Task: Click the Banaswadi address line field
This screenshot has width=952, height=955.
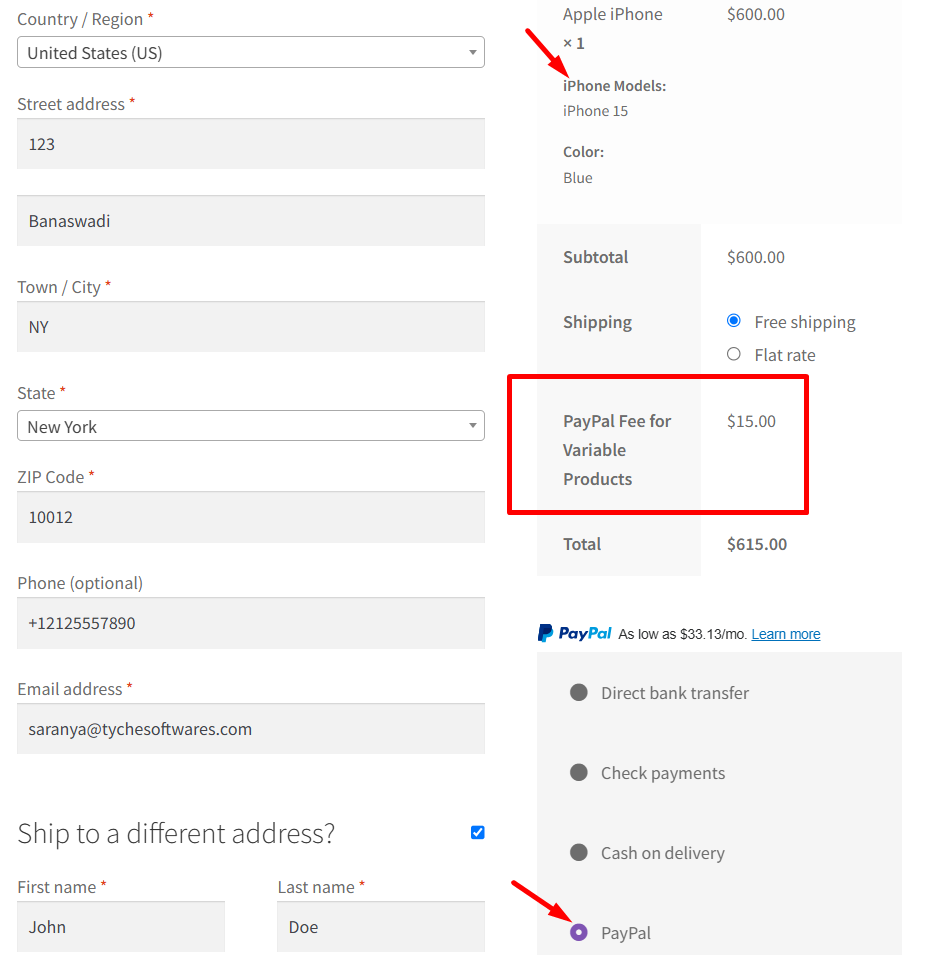Action: pos(250,220)
